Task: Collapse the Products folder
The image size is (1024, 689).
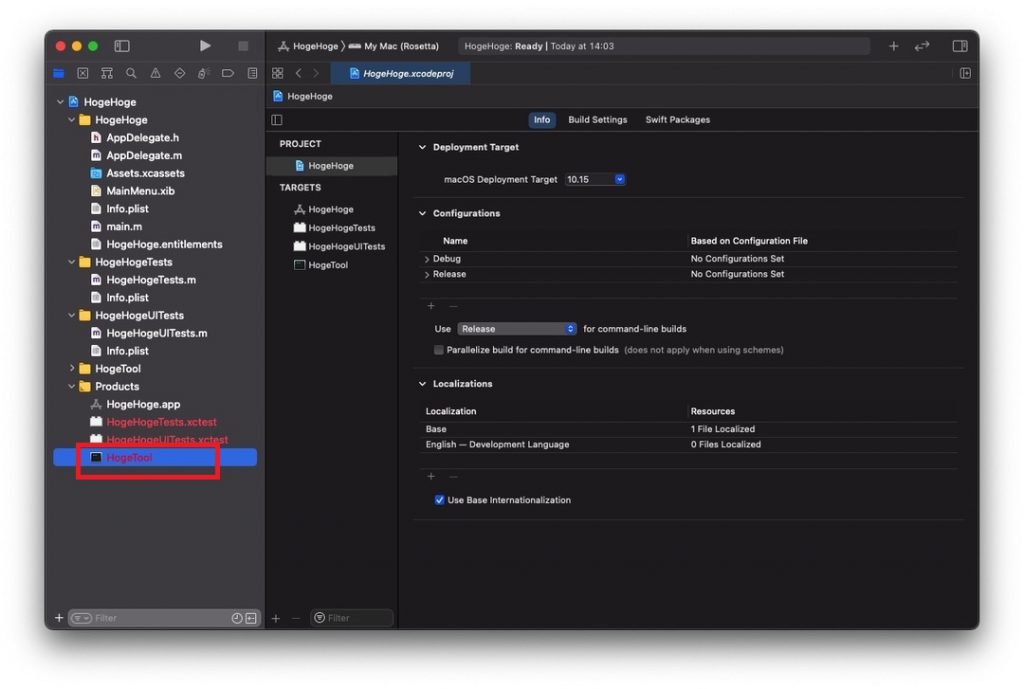Action: click(72, 386)
